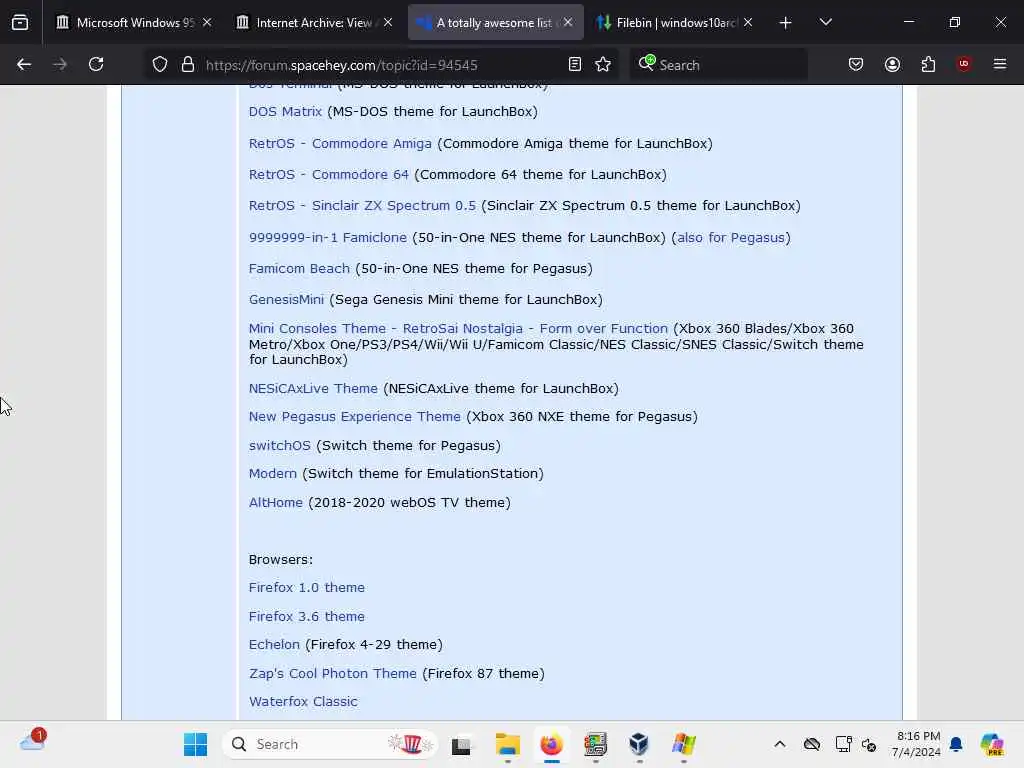
Task: Open tracking protection shield icon
Action: click(x=160, y=64)
